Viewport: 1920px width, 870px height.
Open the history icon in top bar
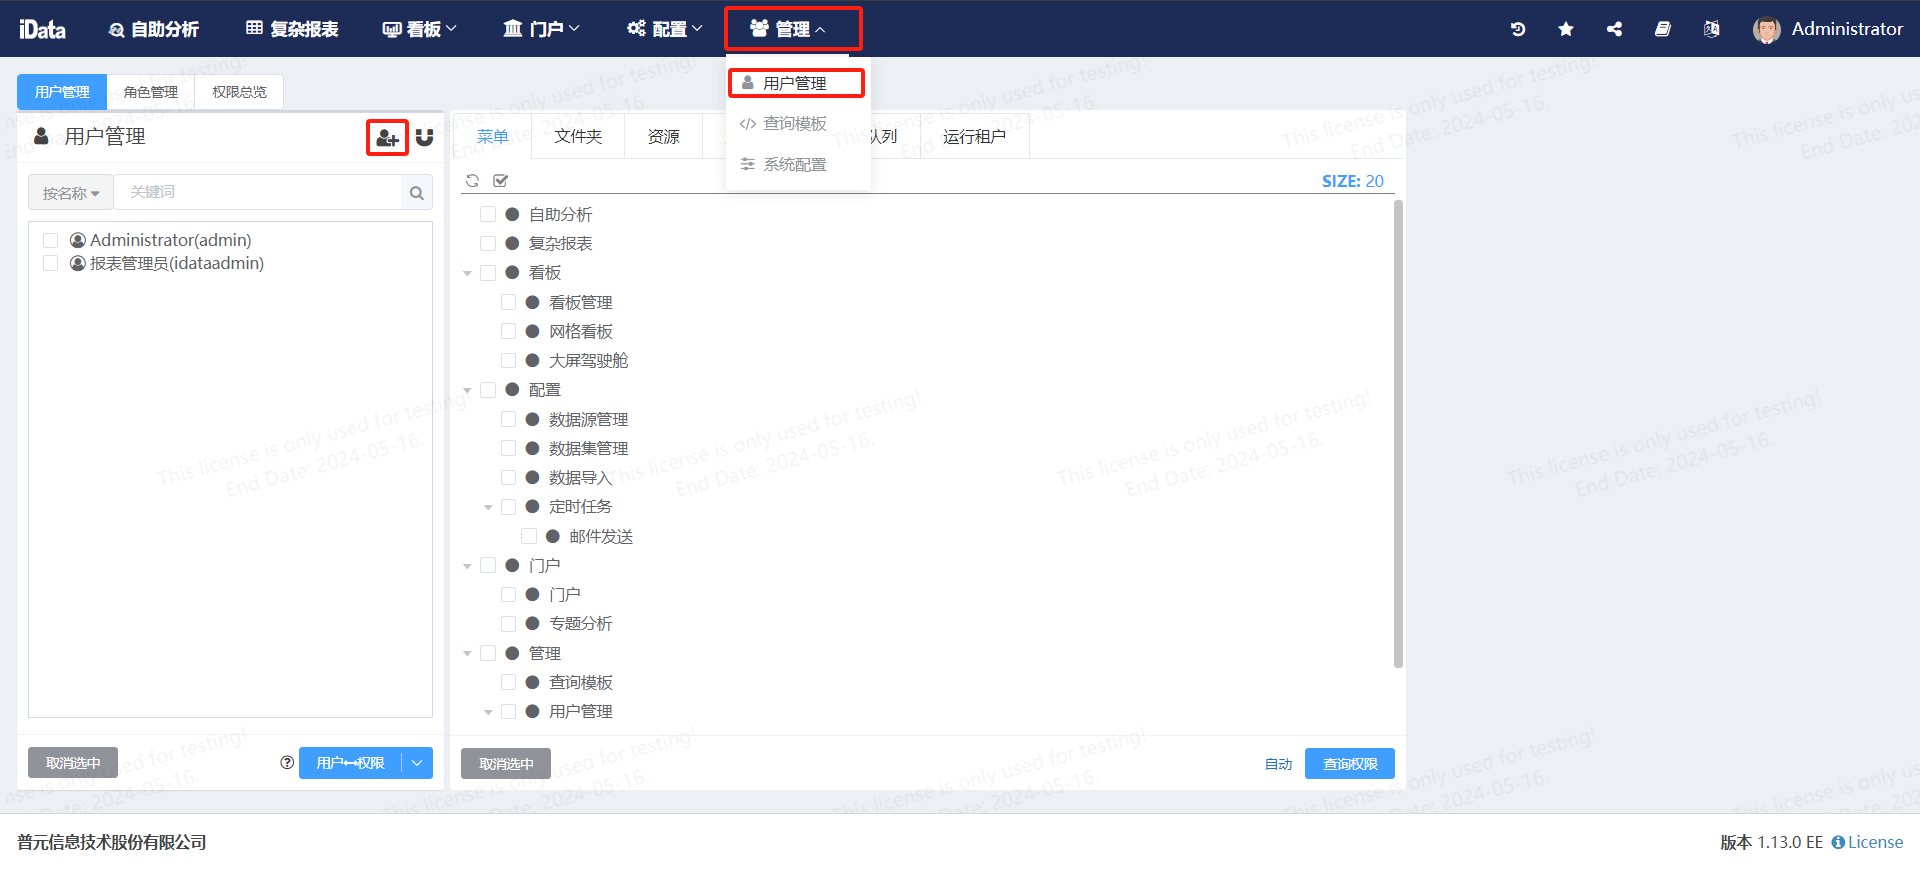[1518, 29]
